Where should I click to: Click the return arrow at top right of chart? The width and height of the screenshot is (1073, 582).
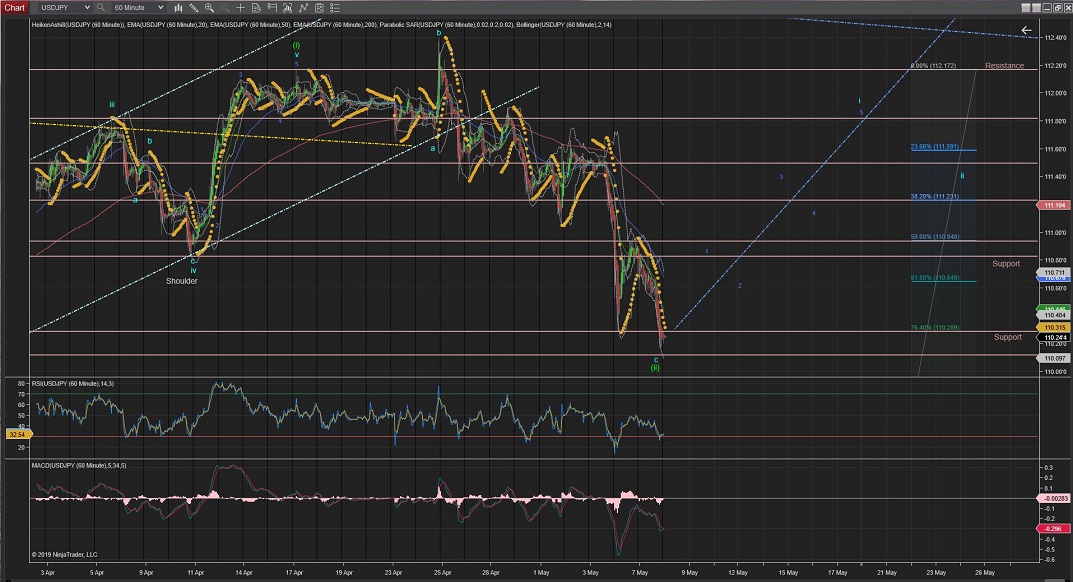pyautogui.click(x=1026, y=30)
